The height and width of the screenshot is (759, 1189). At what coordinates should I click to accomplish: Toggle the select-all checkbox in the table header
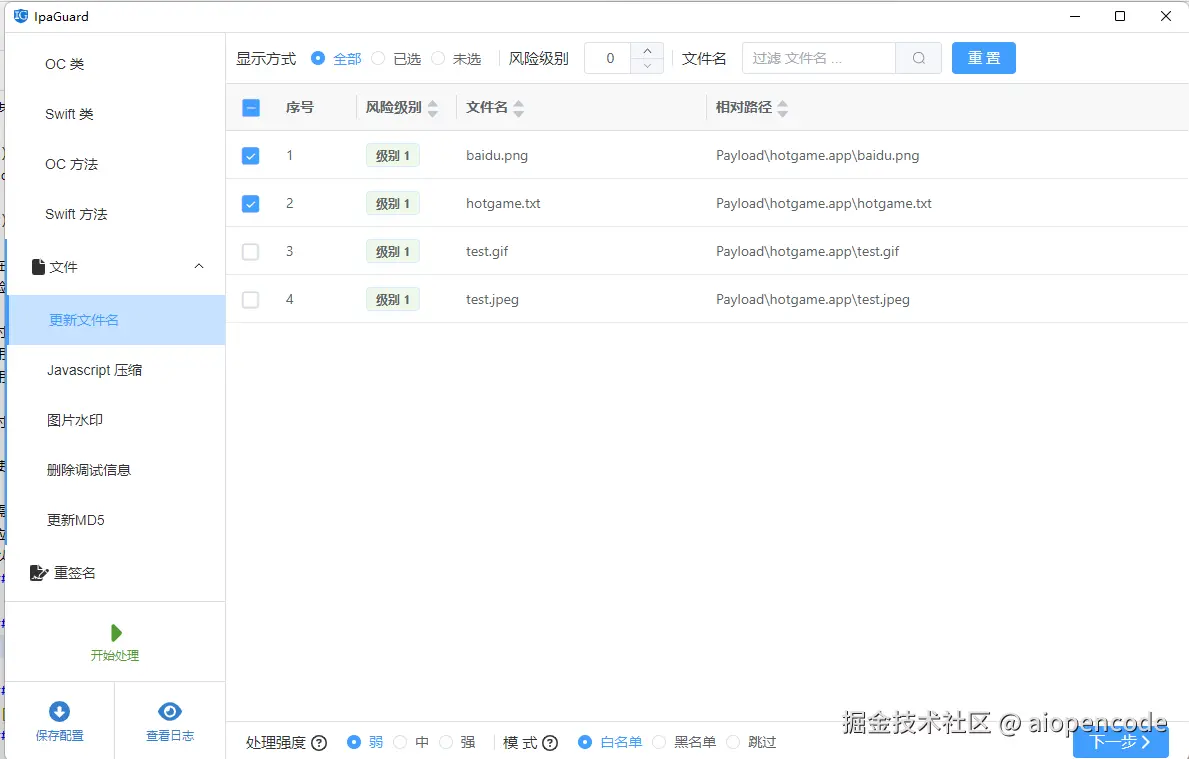(x=250, y=107)
